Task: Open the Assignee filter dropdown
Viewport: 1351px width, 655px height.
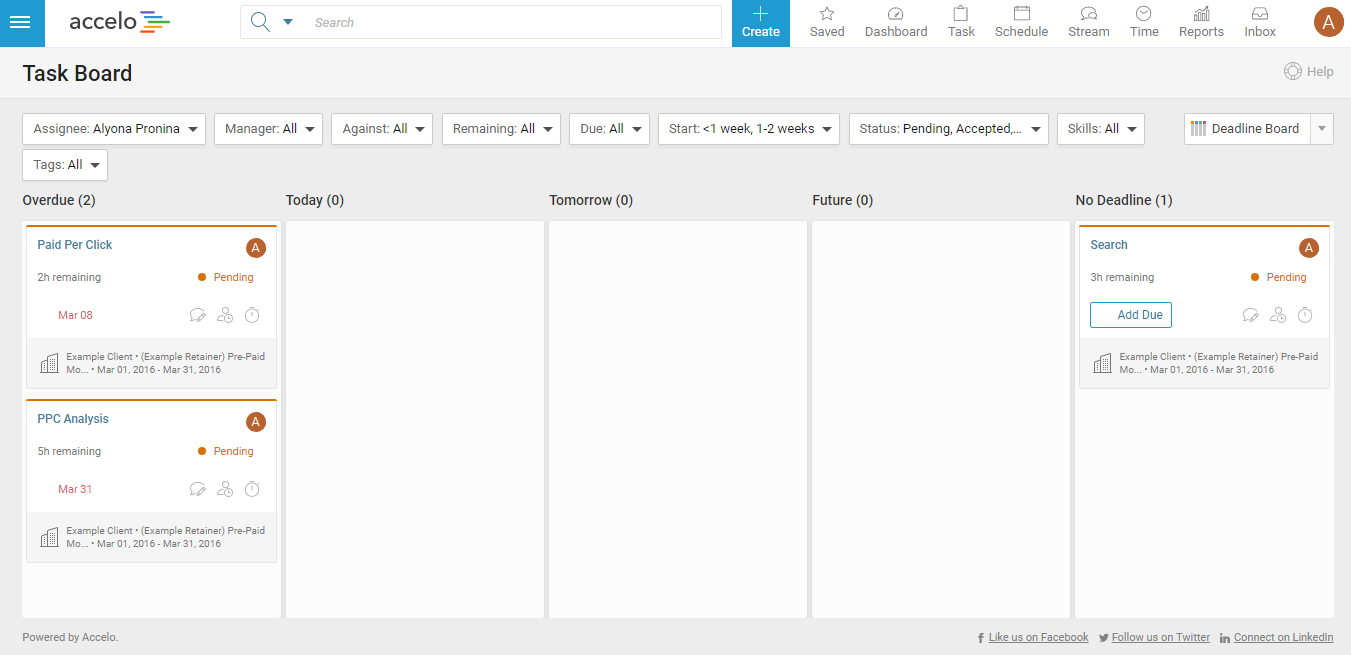Action: tap(114, 129)
